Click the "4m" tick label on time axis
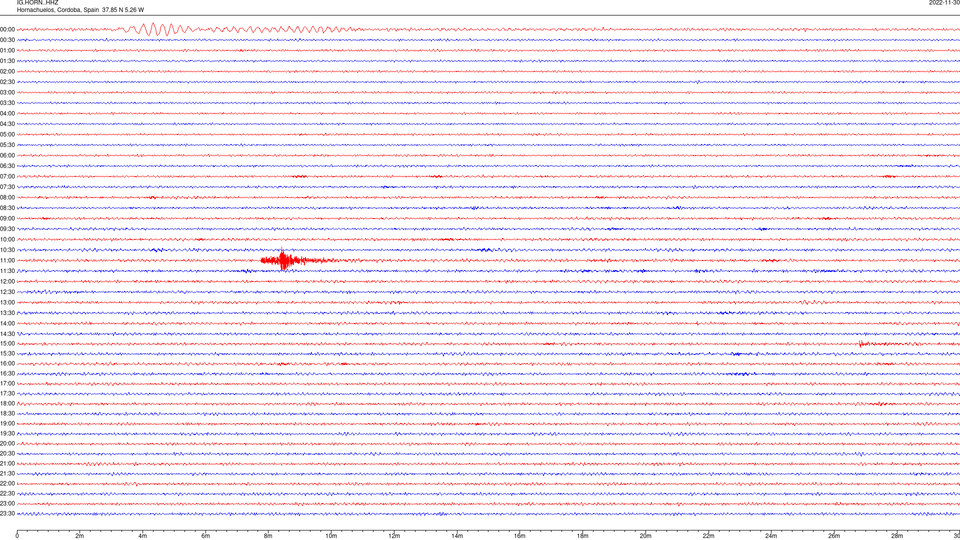Screen dimensions: 960x540 pyautogui.click(x=143, y=536)
